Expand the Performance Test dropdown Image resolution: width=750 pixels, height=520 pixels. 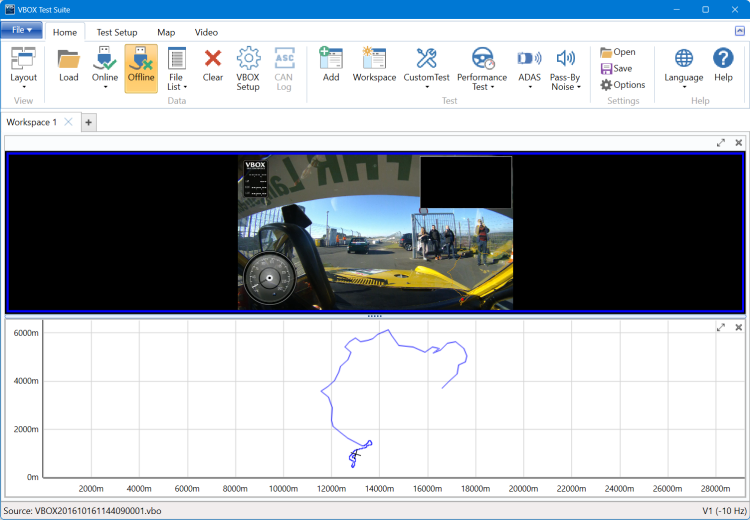click(x=482, y=68)
